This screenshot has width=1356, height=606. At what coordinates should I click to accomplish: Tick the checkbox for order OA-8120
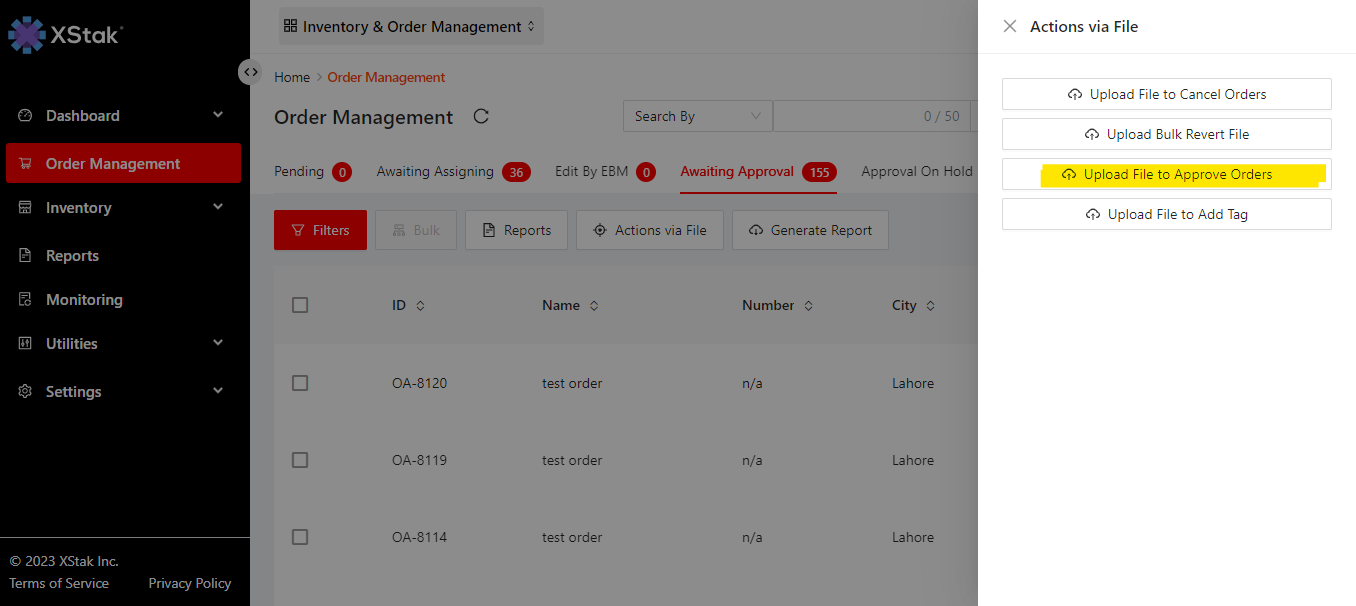pos(300,383)
